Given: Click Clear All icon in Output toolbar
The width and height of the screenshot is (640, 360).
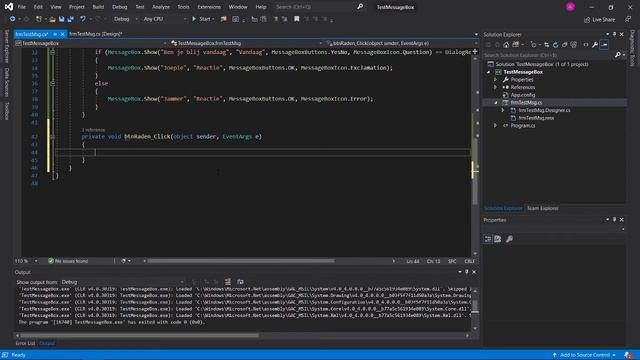Looking at the screenshot, I should (228, 282).
